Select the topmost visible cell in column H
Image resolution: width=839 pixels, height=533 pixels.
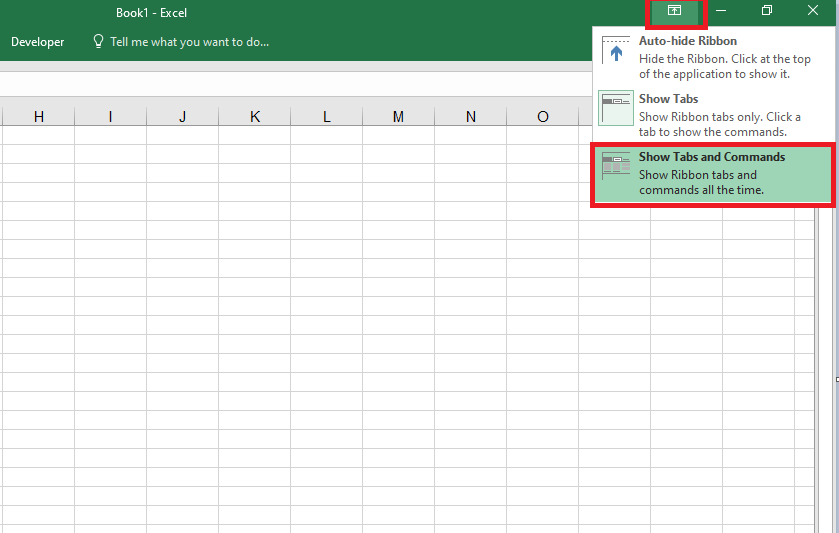click(38, 136)
